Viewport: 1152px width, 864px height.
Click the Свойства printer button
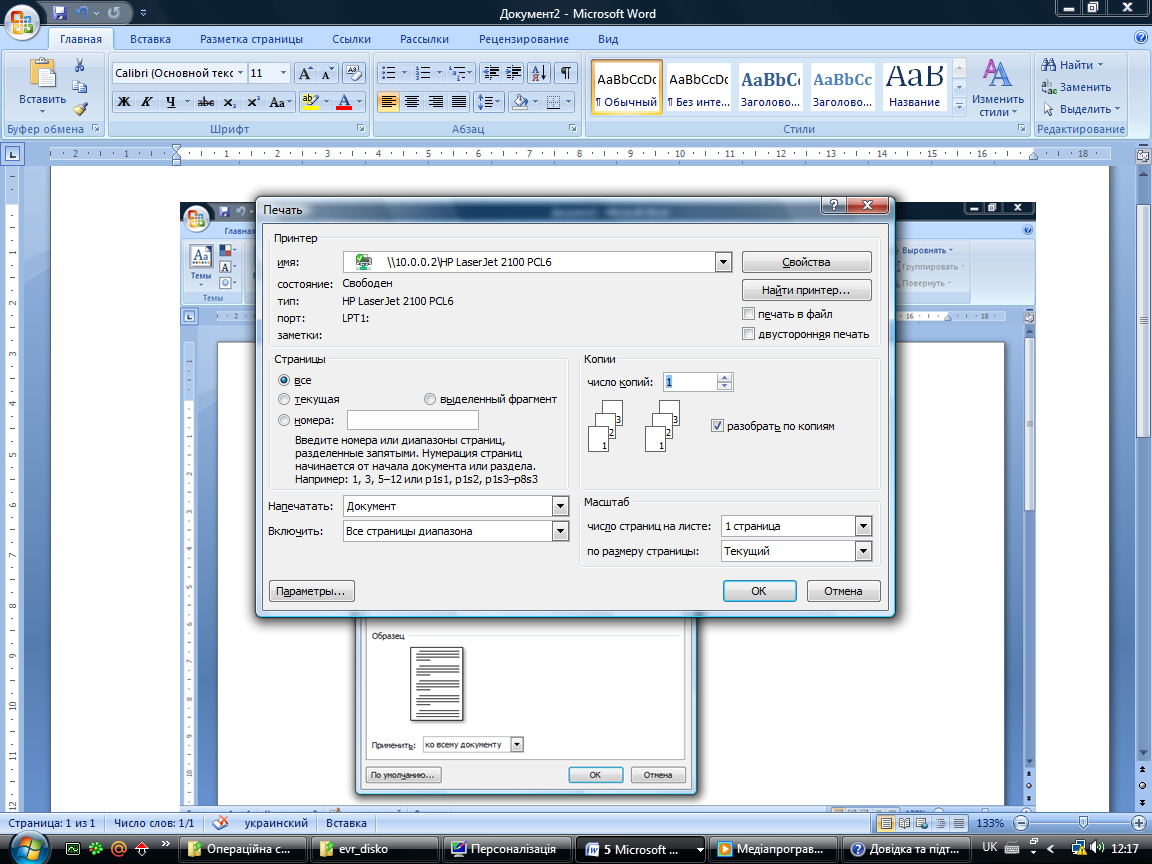(807, 262)
